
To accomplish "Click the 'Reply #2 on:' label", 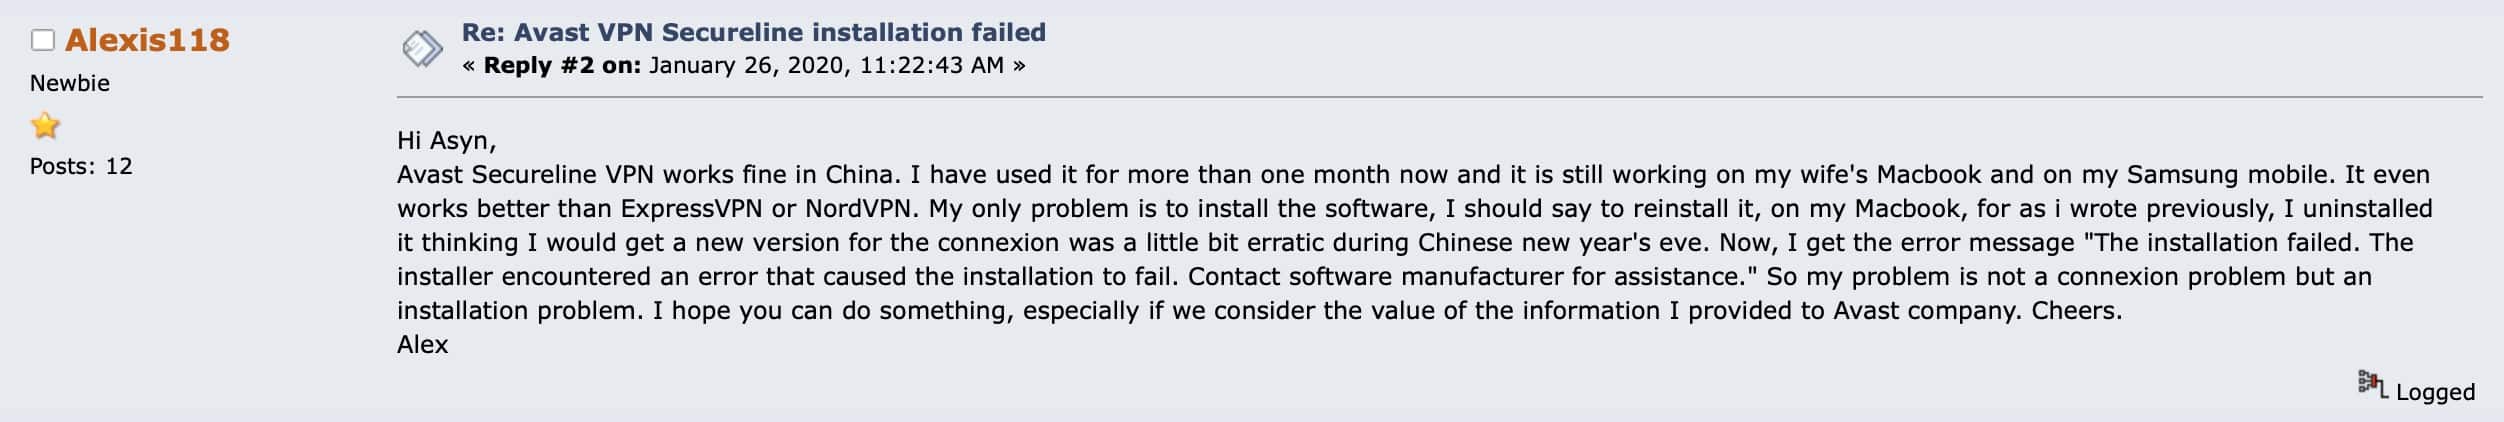I will 562,66.
